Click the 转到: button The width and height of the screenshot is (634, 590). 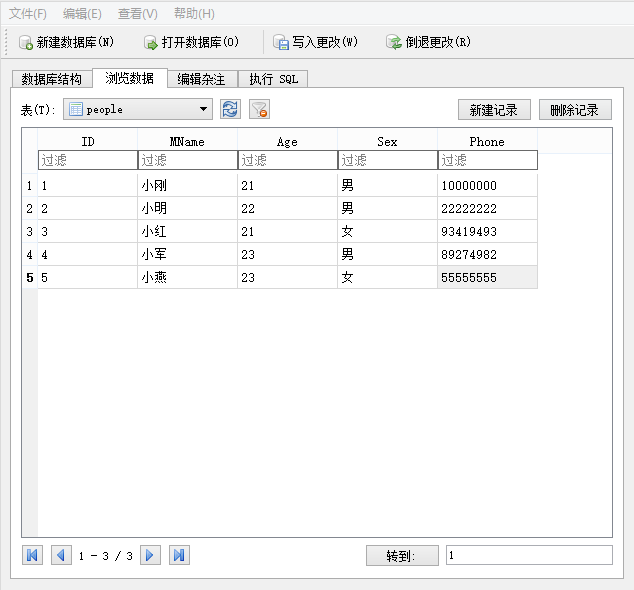click(x=402, y=556)
